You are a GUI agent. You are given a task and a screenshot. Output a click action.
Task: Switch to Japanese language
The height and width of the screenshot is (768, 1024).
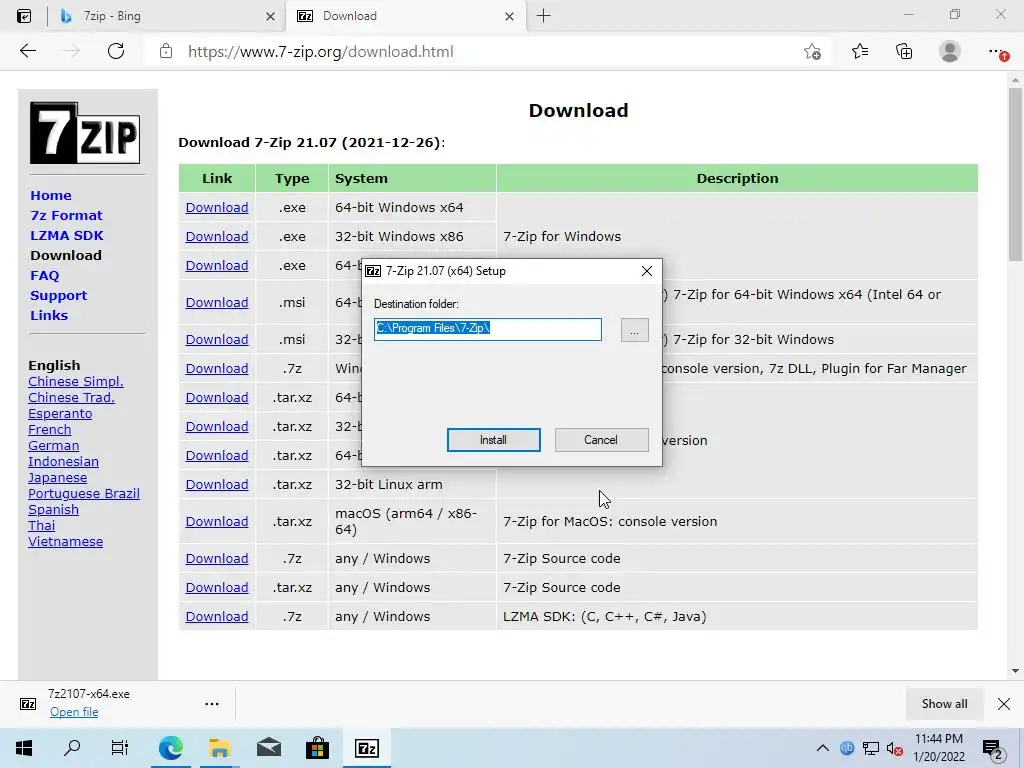57,477
